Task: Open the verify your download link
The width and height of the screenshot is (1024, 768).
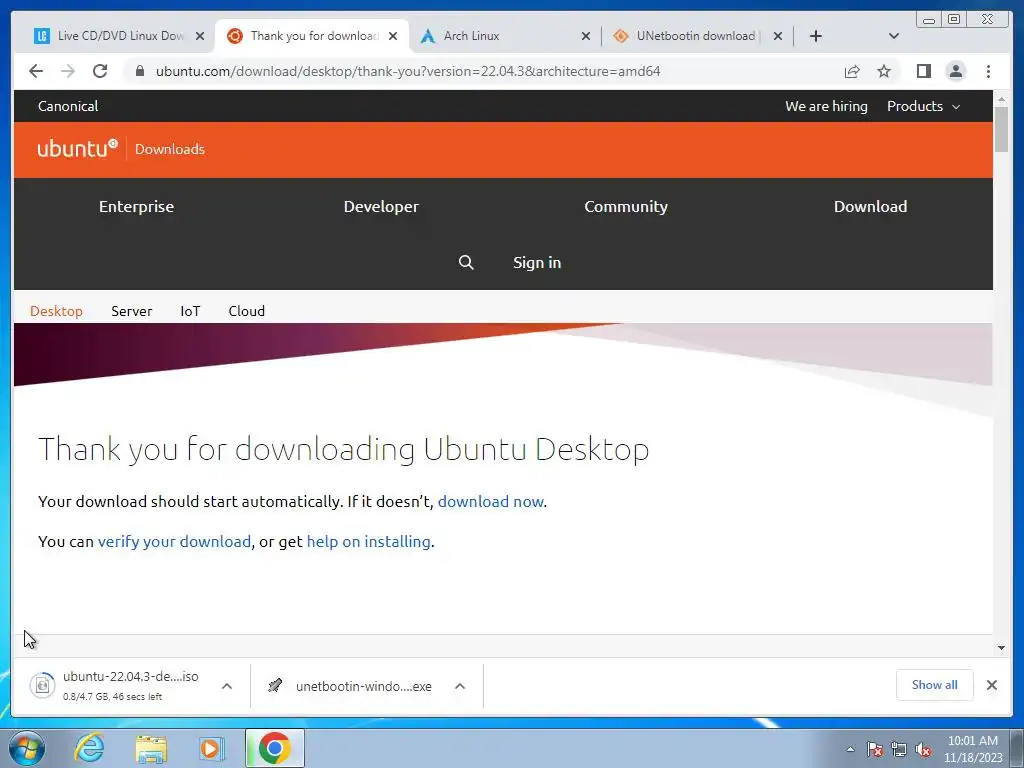Action: point(174,541)
